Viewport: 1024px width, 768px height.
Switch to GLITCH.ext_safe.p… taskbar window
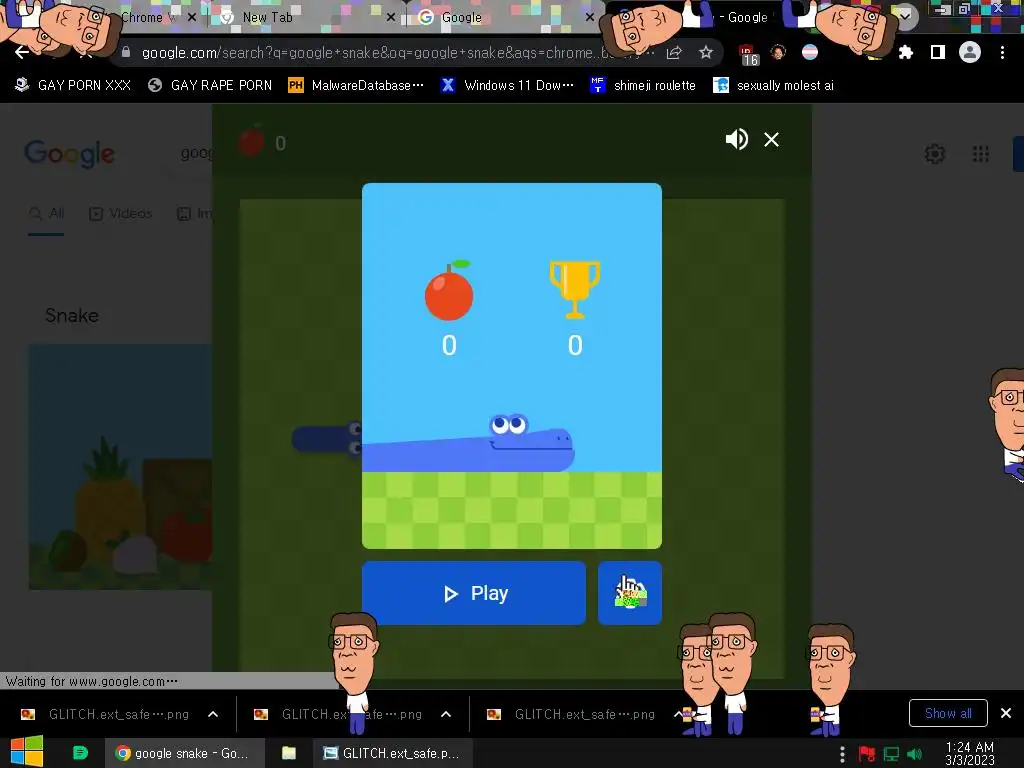point(392,754)
